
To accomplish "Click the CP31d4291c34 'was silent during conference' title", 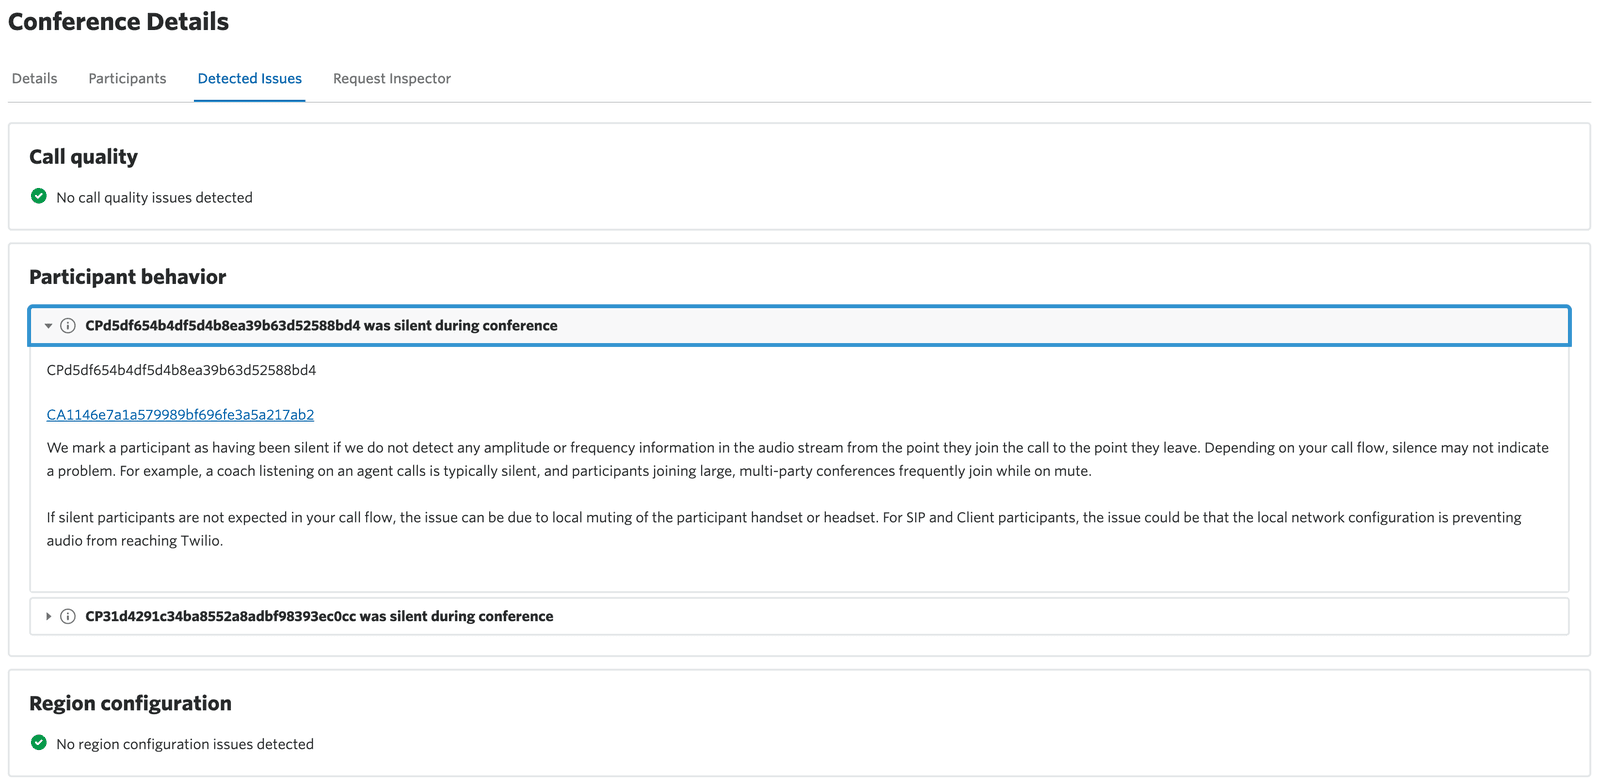I will pyautogui.click(x=319, y=617).
